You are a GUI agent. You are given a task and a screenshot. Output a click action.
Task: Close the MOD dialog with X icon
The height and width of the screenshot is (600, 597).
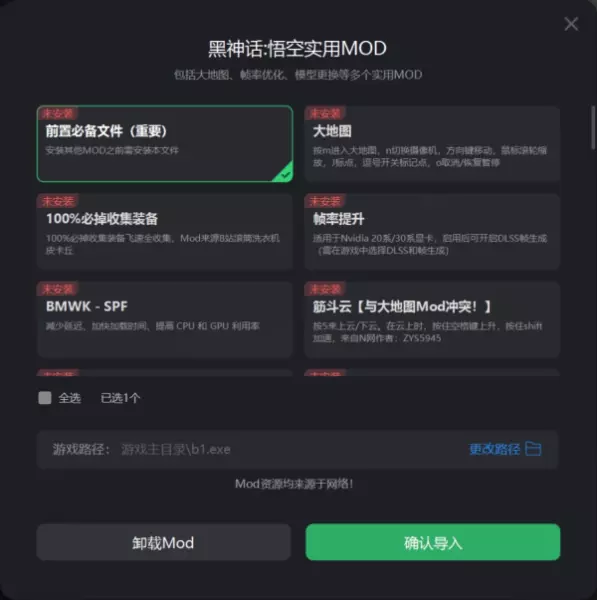click(x=571, y=24)
